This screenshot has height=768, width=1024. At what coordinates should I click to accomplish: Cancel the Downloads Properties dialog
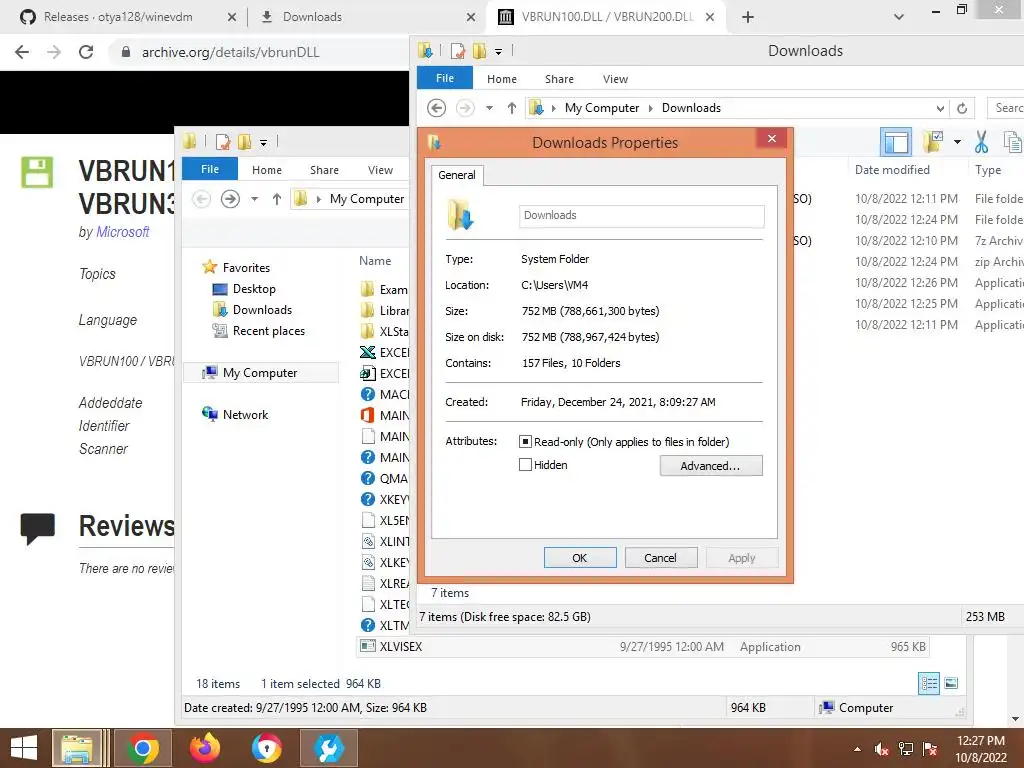click(661, 558)
